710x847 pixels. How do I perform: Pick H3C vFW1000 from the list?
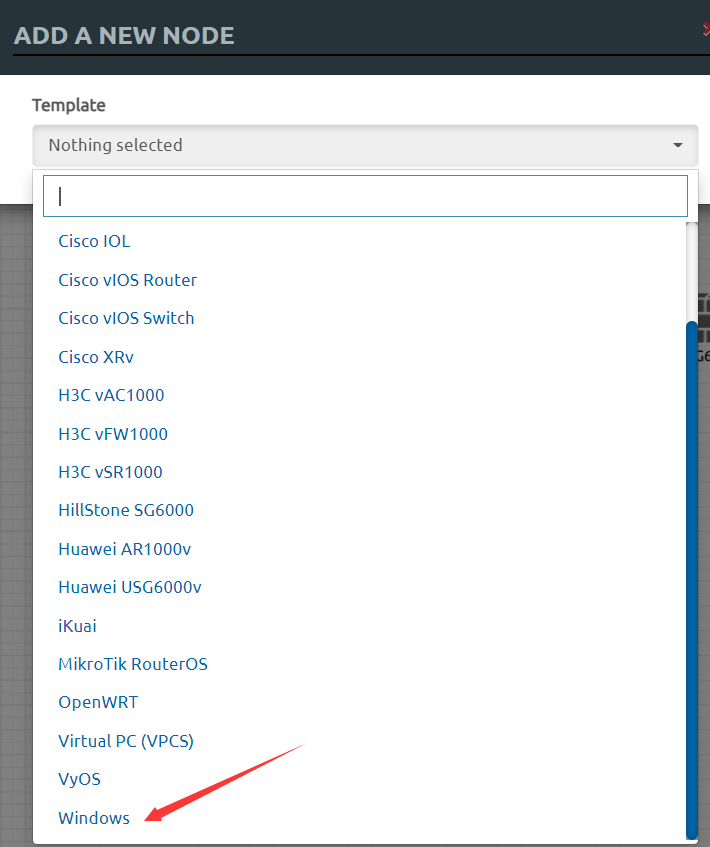113,434
